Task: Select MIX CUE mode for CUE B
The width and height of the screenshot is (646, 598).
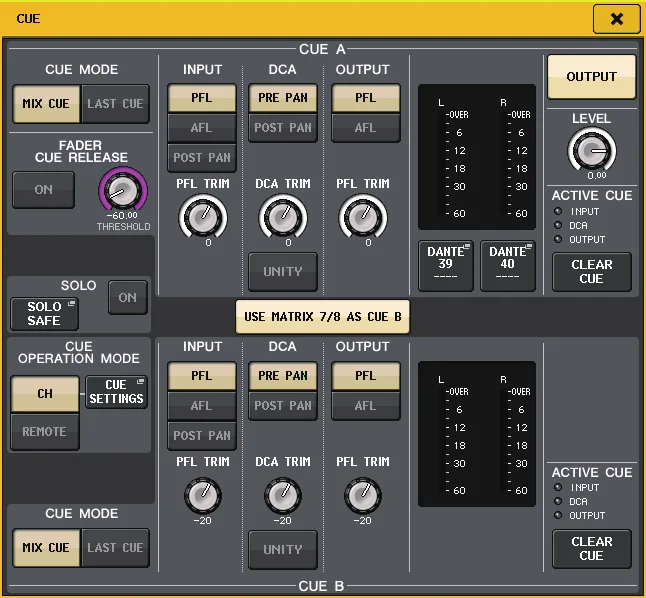Action: tap(46, 548)
